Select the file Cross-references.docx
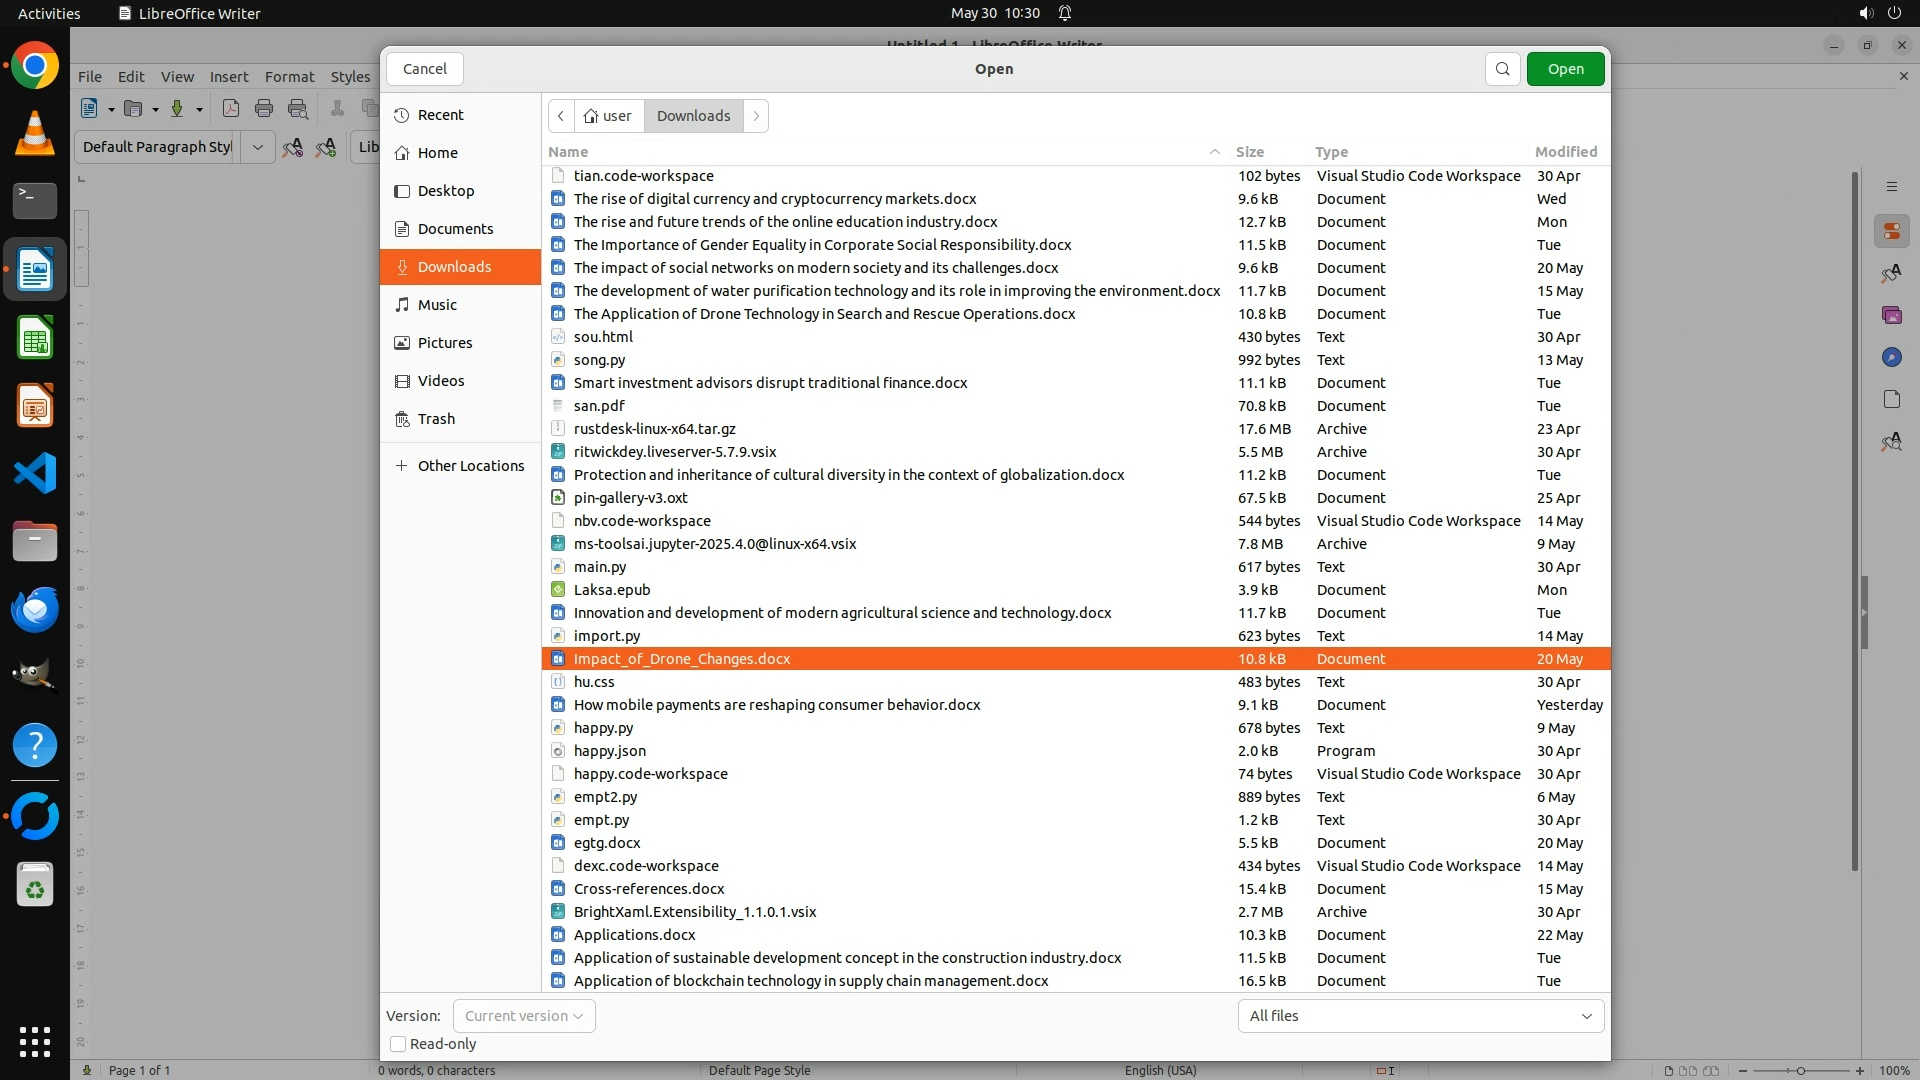The height and width of the screenshot is (1080, 1920). 648,889
